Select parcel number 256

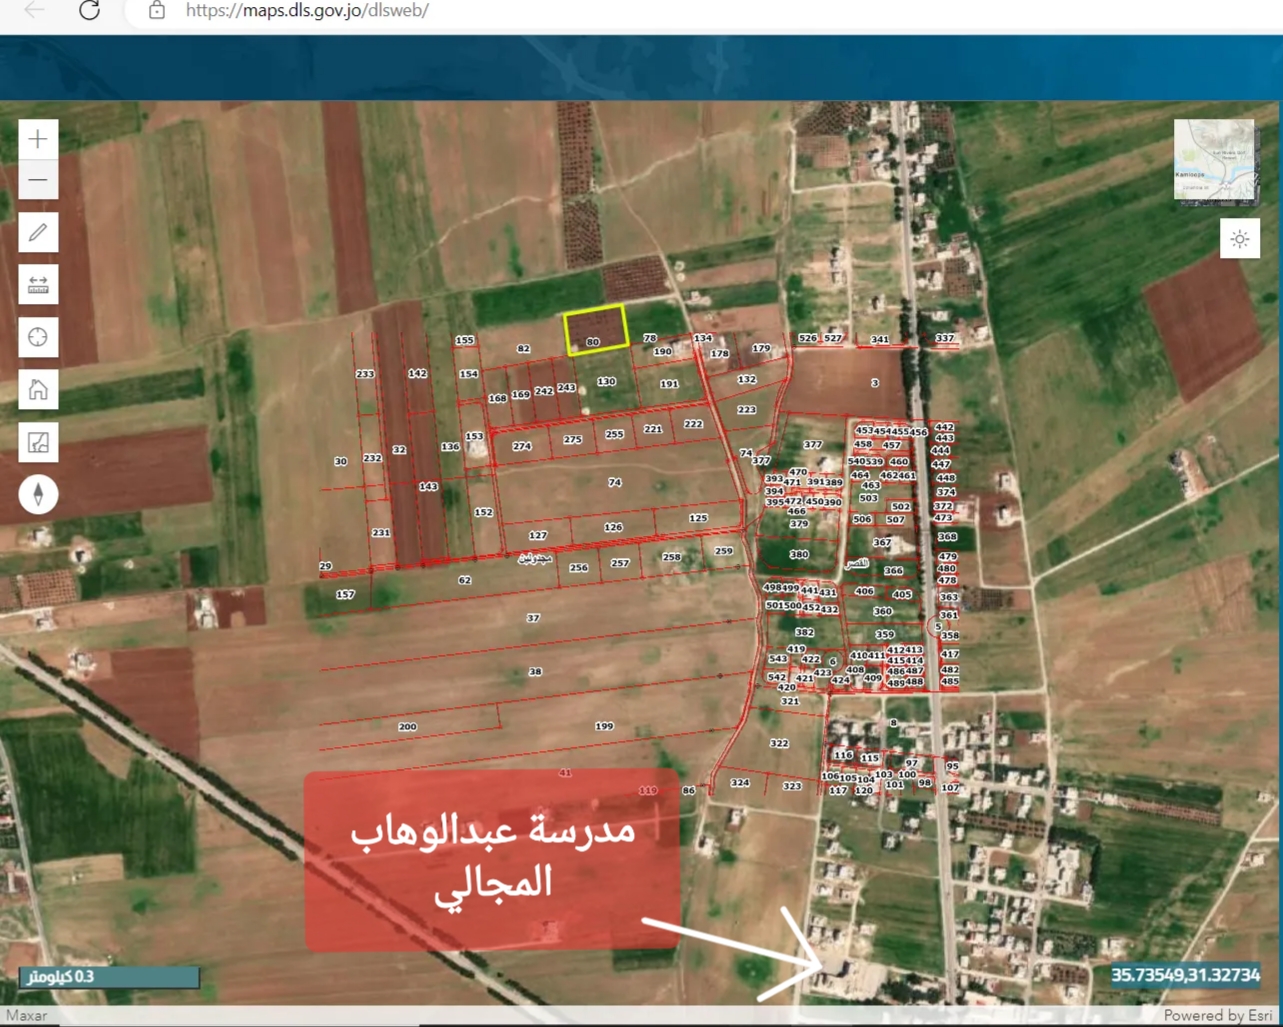pos(578,568)
